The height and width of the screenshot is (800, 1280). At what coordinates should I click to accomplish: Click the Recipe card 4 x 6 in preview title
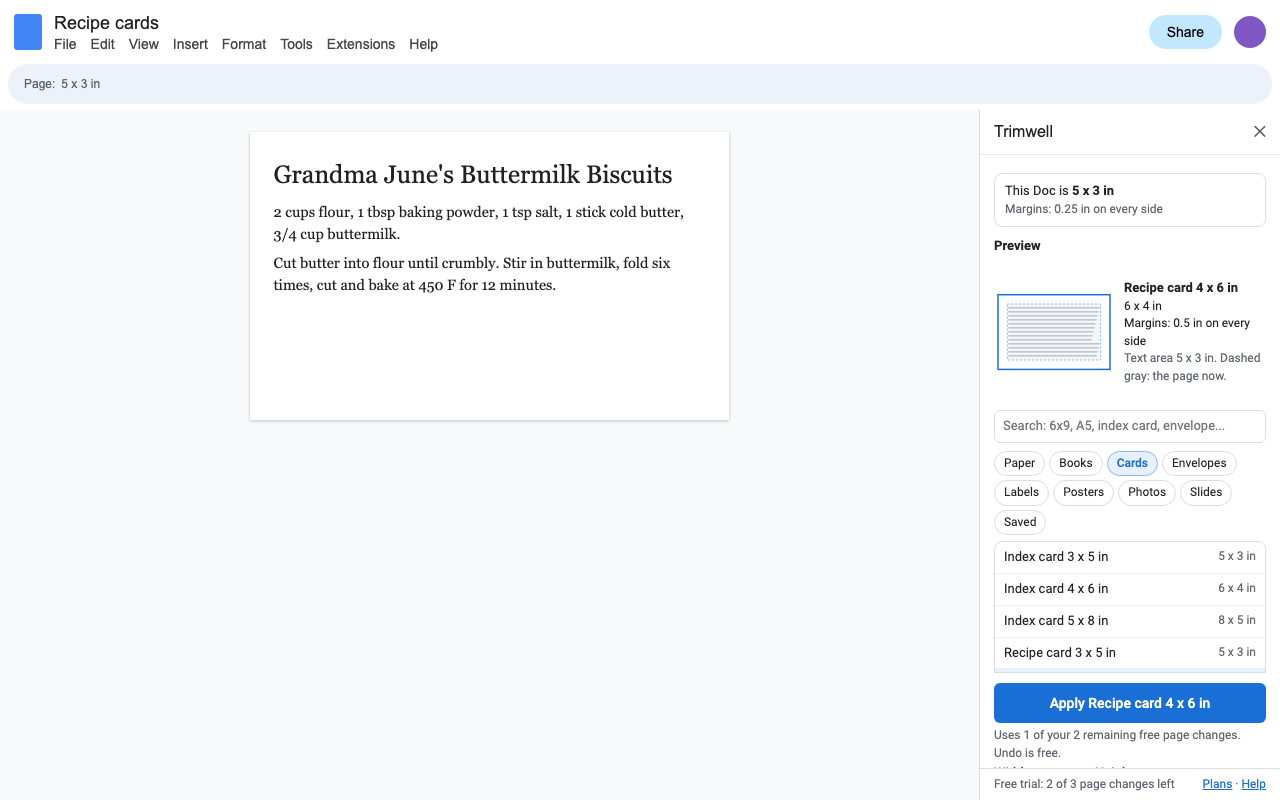pyautogui.click(x=1181, y=288)
